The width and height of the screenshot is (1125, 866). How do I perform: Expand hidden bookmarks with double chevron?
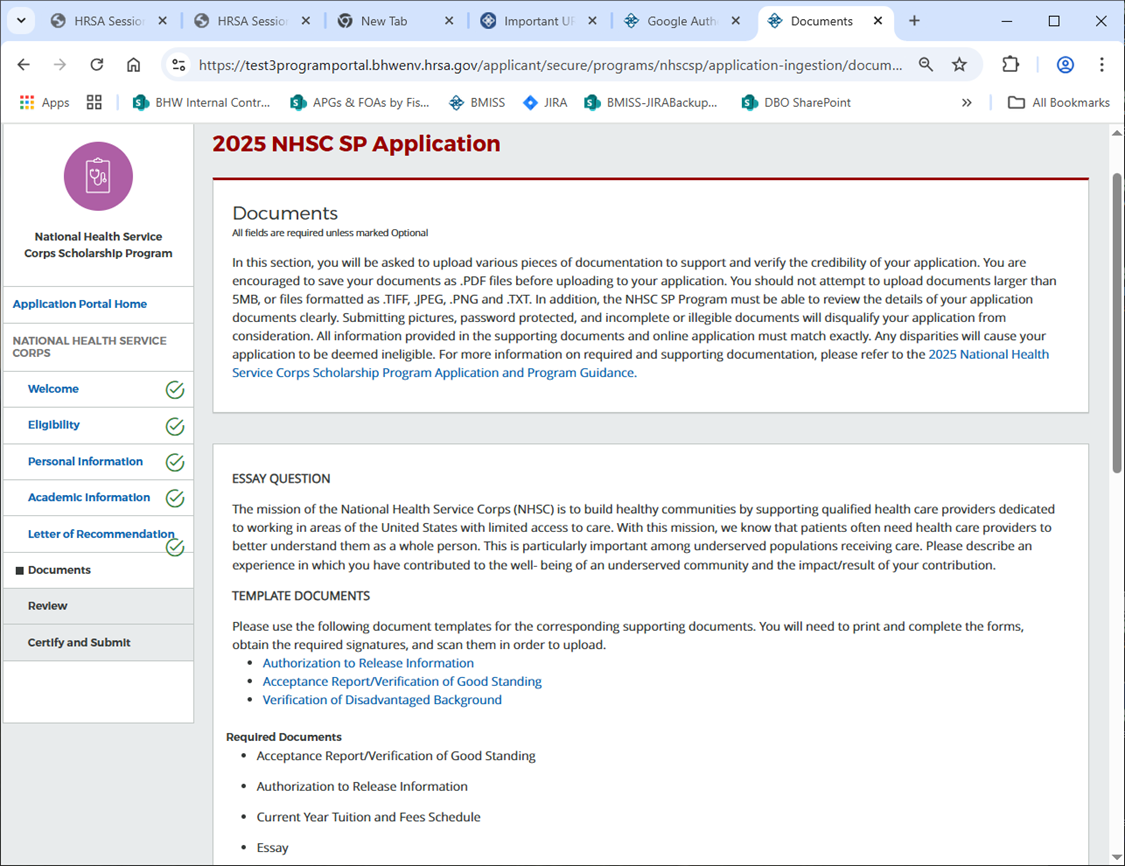point(966,102)
